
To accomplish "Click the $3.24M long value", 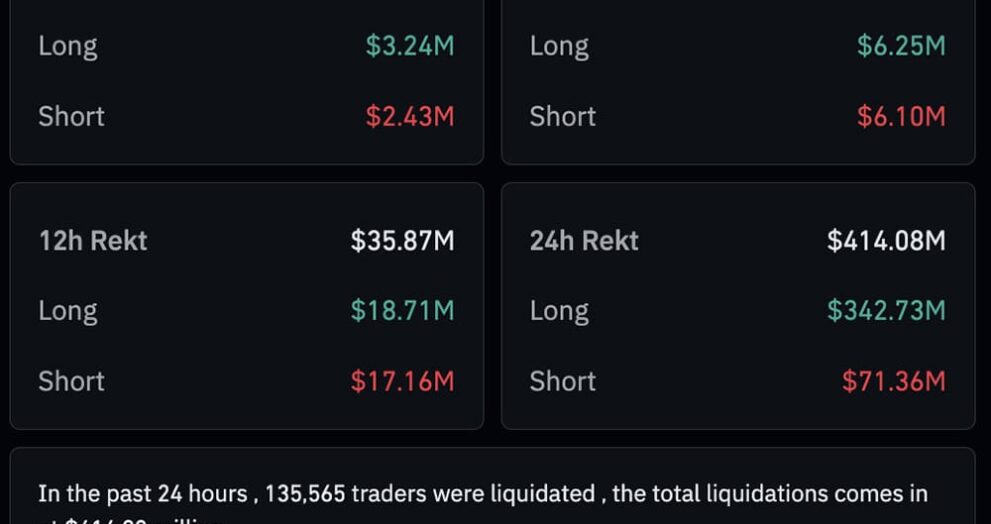I will (x=409, y=46).
